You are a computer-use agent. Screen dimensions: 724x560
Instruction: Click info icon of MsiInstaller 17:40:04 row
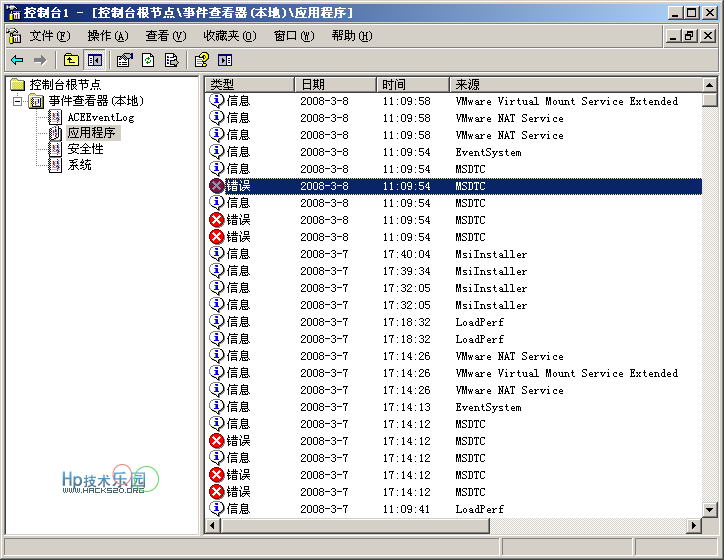pos(217,254)
